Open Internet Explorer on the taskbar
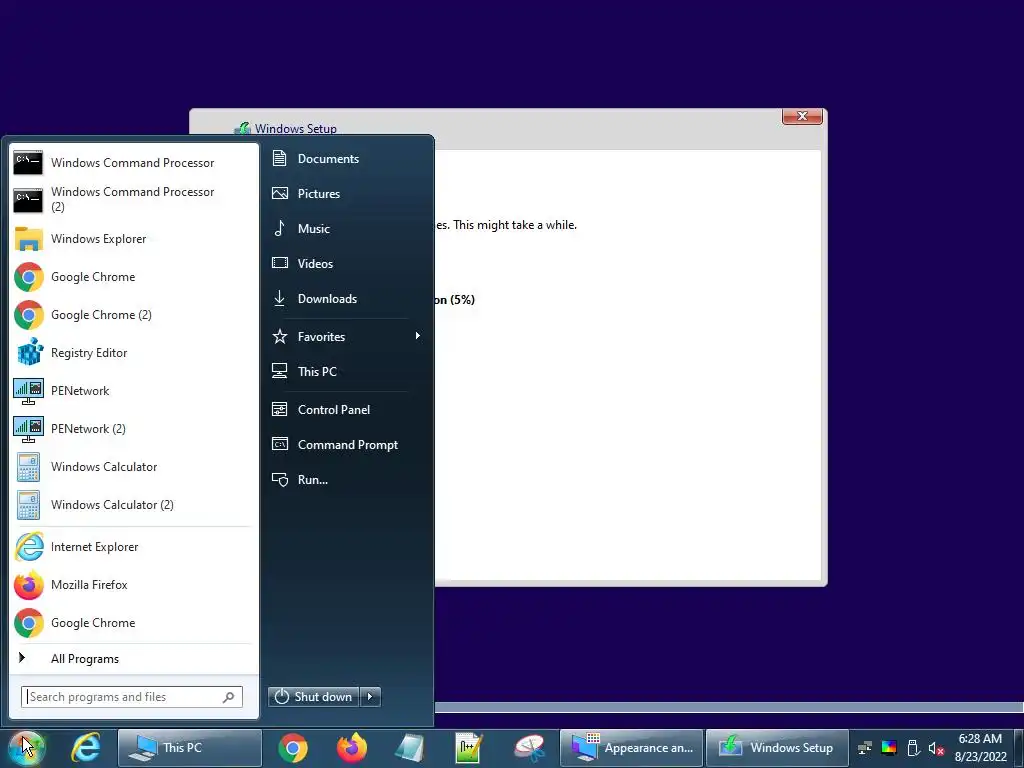This screenshot has height=768, width=1024. (x=86, y=748)
